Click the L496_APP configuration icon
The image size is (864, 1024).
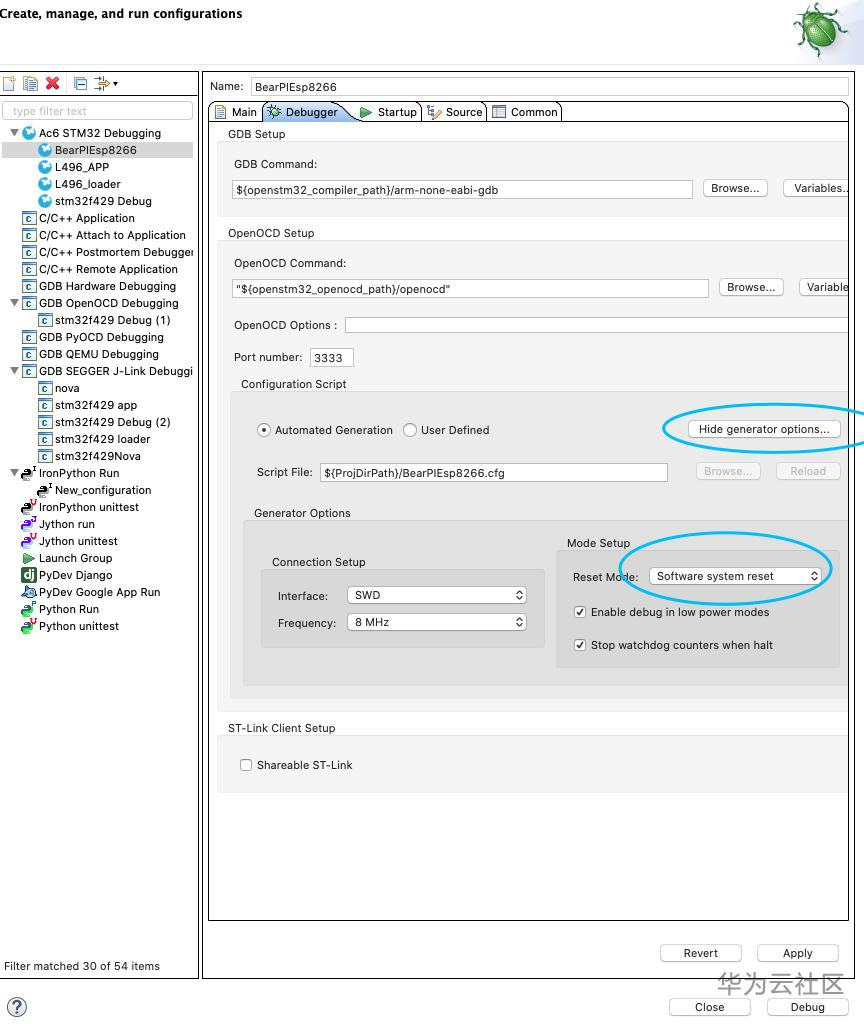click(x=45, y=167)
